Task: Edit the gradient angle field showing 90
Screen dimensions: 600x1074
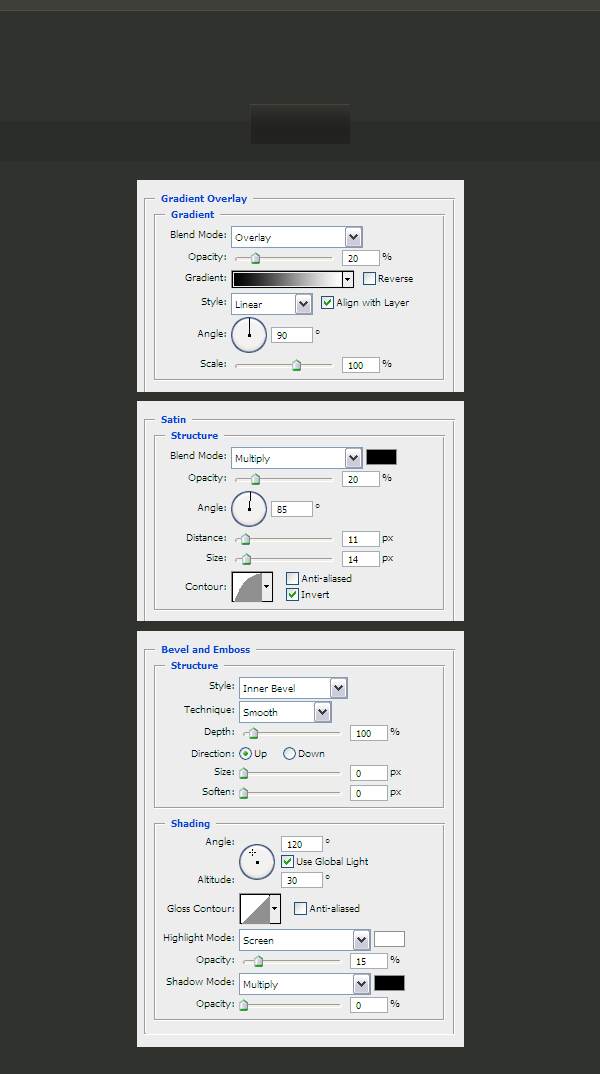Action: pos(292,335)
